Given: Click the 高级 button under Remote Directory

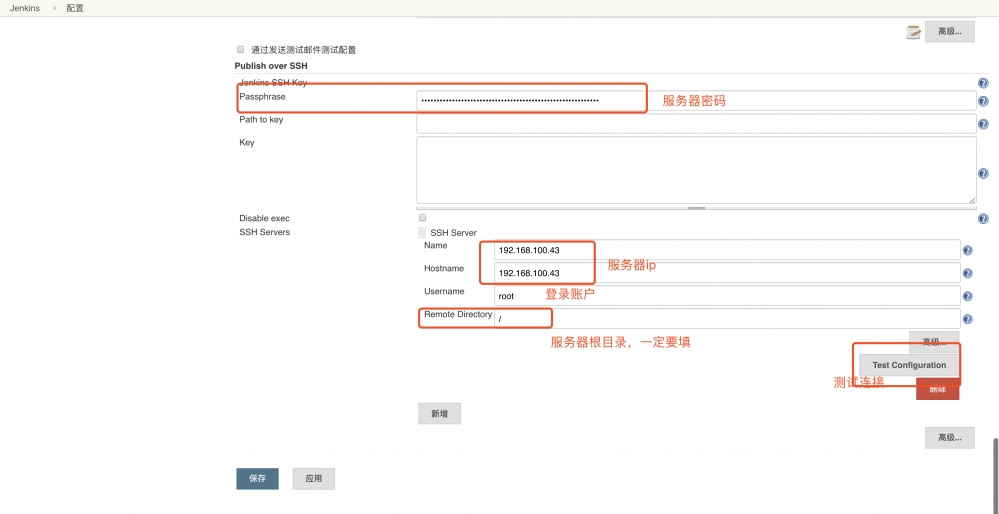Looking at the screenshot, I should (934, 342).
